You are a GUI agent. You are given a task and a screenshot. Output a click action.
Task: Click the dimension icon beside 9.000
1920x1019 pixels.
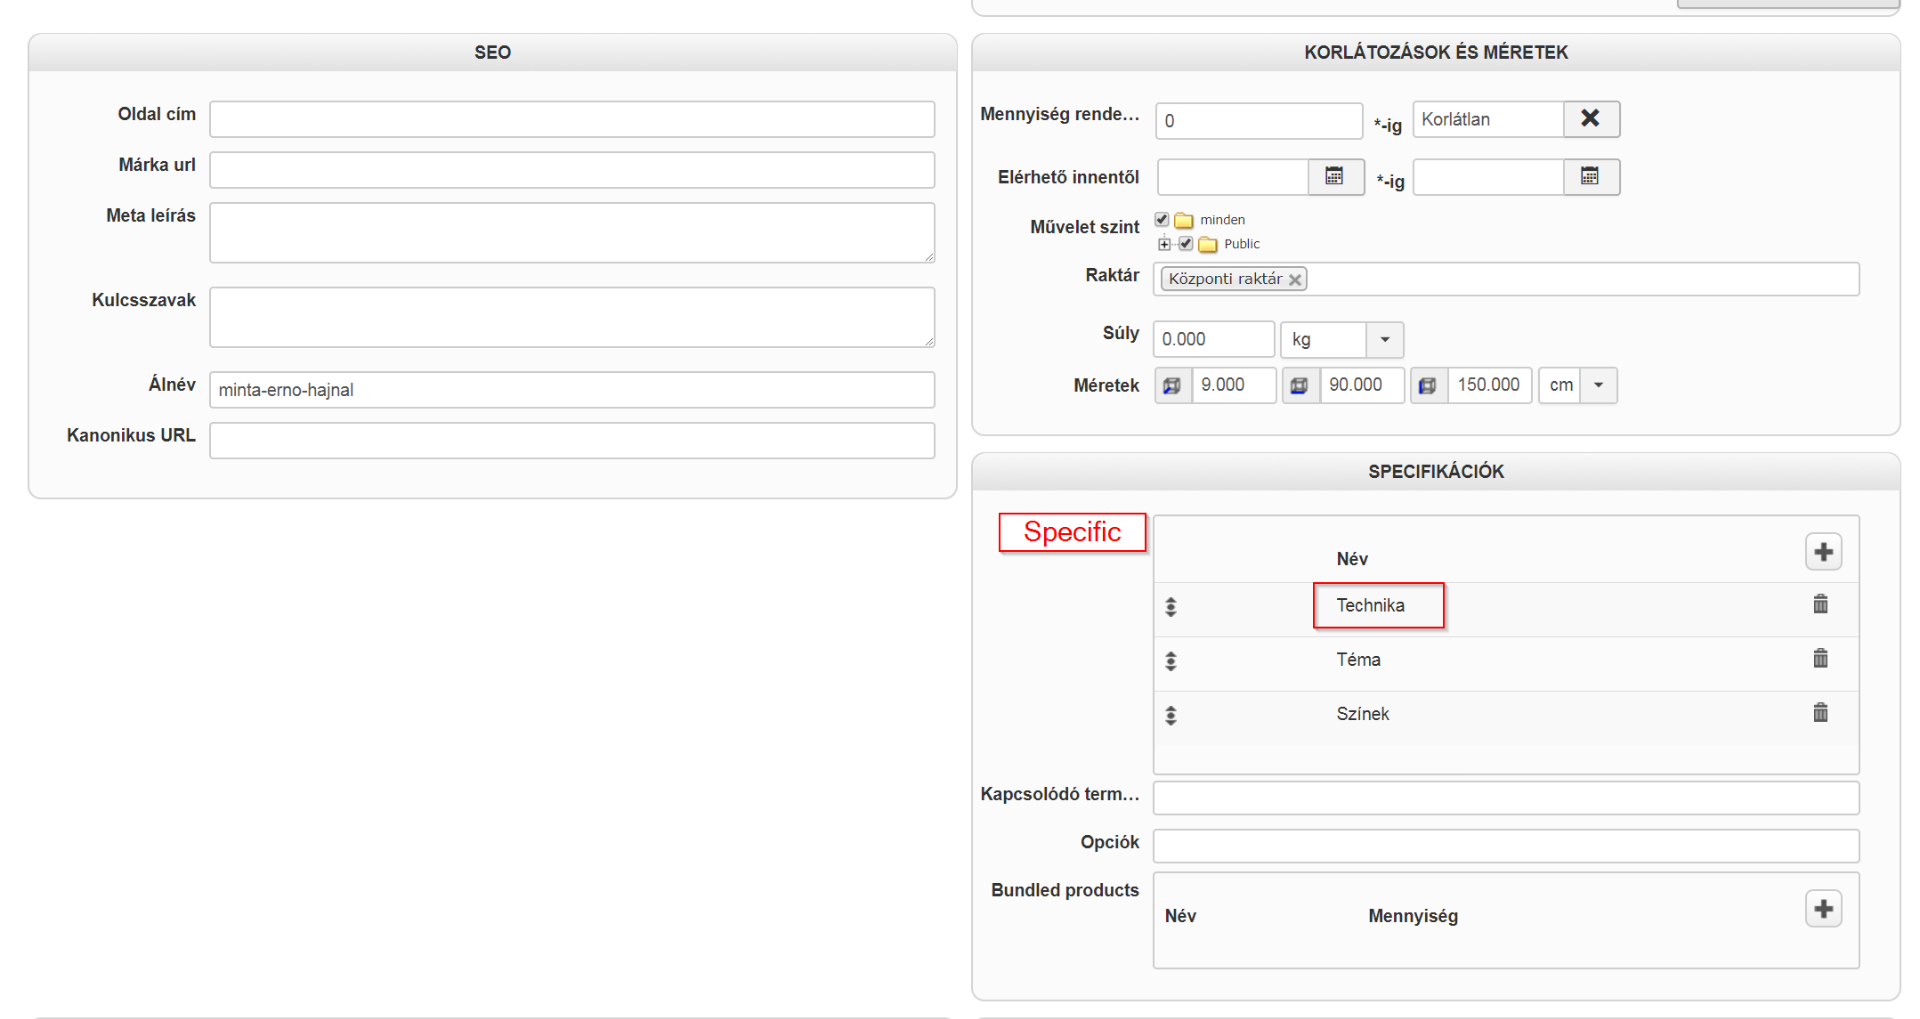1173,385
